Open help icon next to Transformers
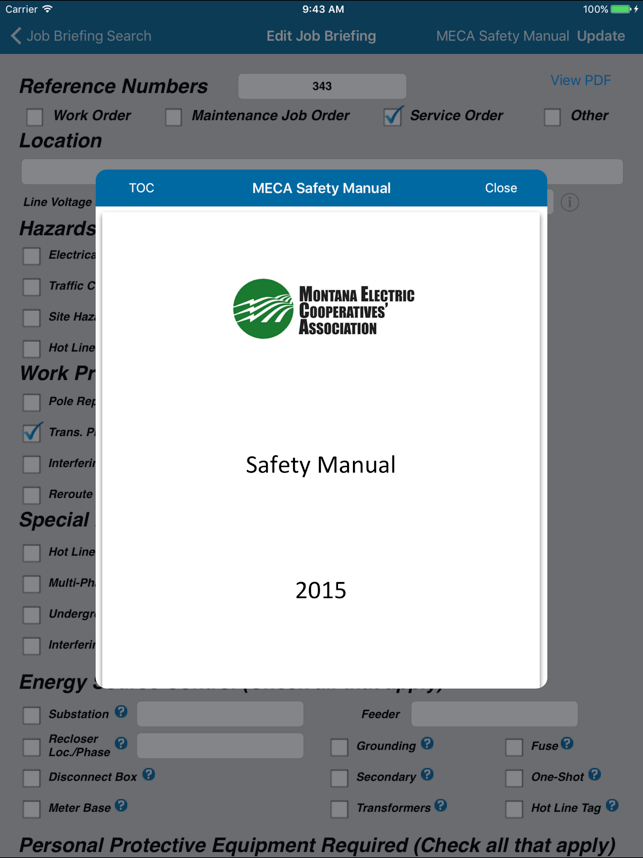The image size is (643, 858). tap(441, 805)
